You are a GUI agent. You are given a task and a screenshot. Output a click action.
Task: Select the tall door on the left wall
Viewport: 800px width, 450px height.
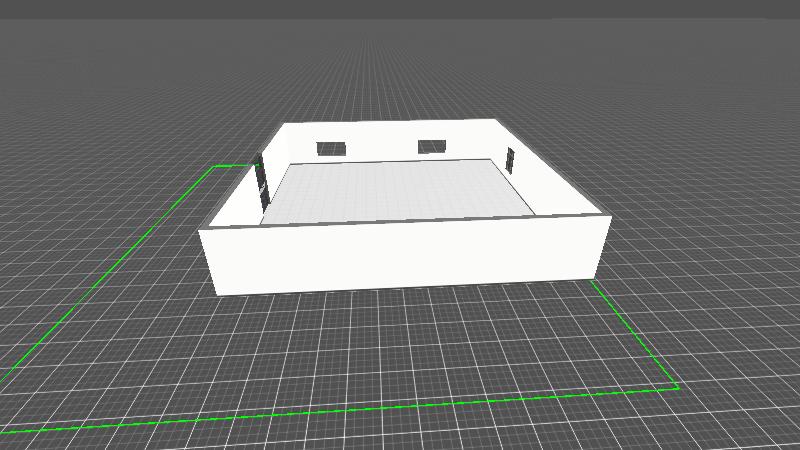click(262, 181)
